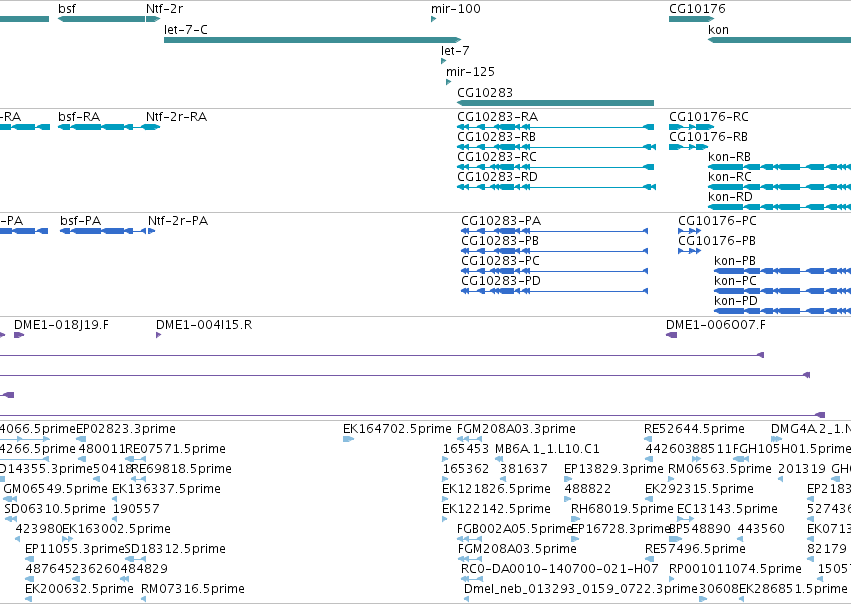The image size is (851, 604).
Task: Click the EK136337.5prime EST label
Action: pos(166,489)
